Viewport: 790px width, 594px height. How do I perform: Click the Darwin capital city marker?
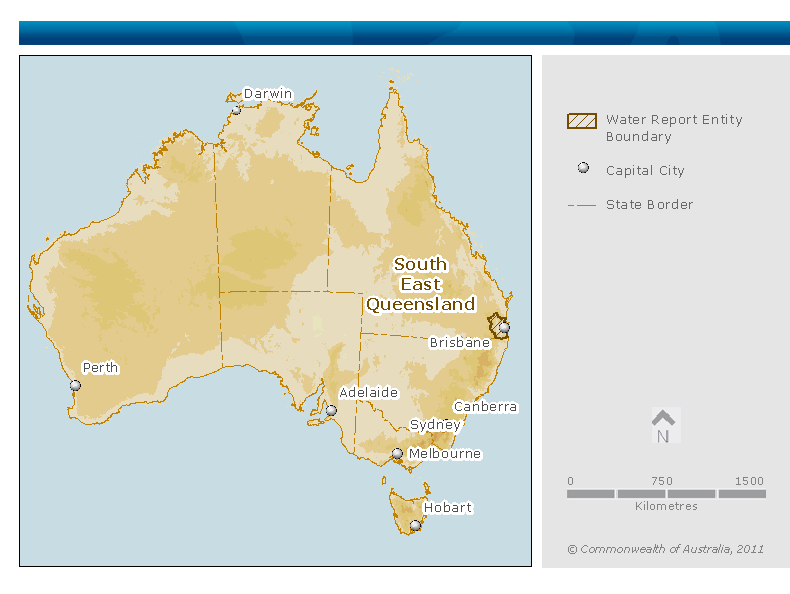[x=236, y=110]
